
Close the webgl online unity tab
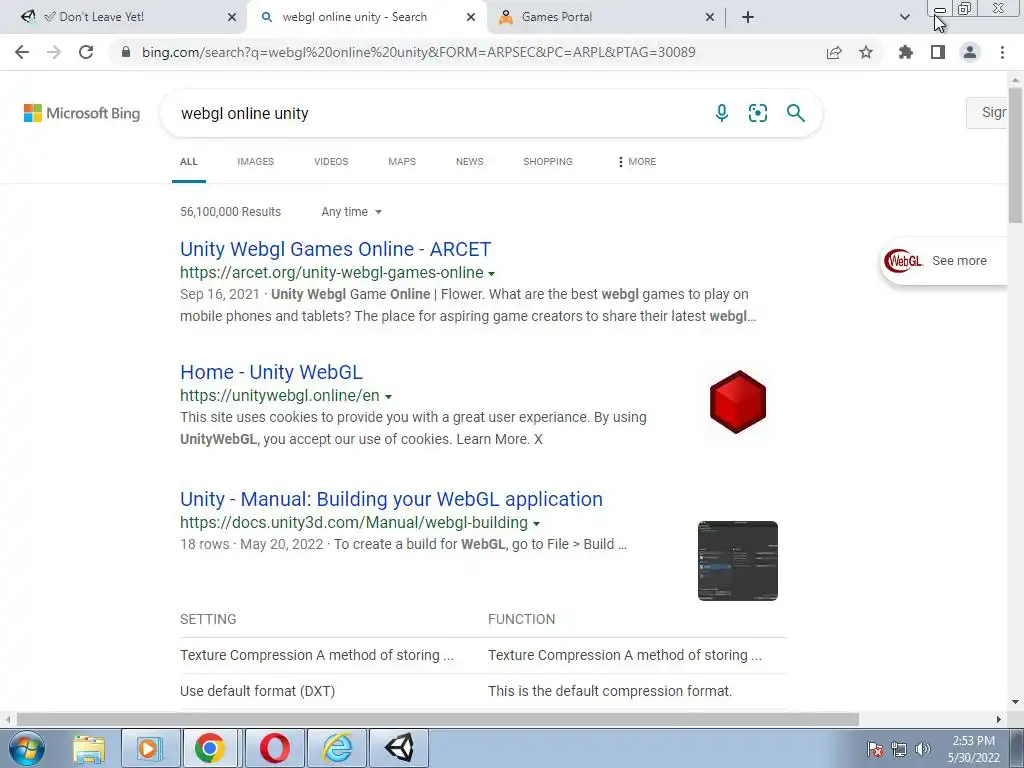pyautogui.click(x=471, y=18)
